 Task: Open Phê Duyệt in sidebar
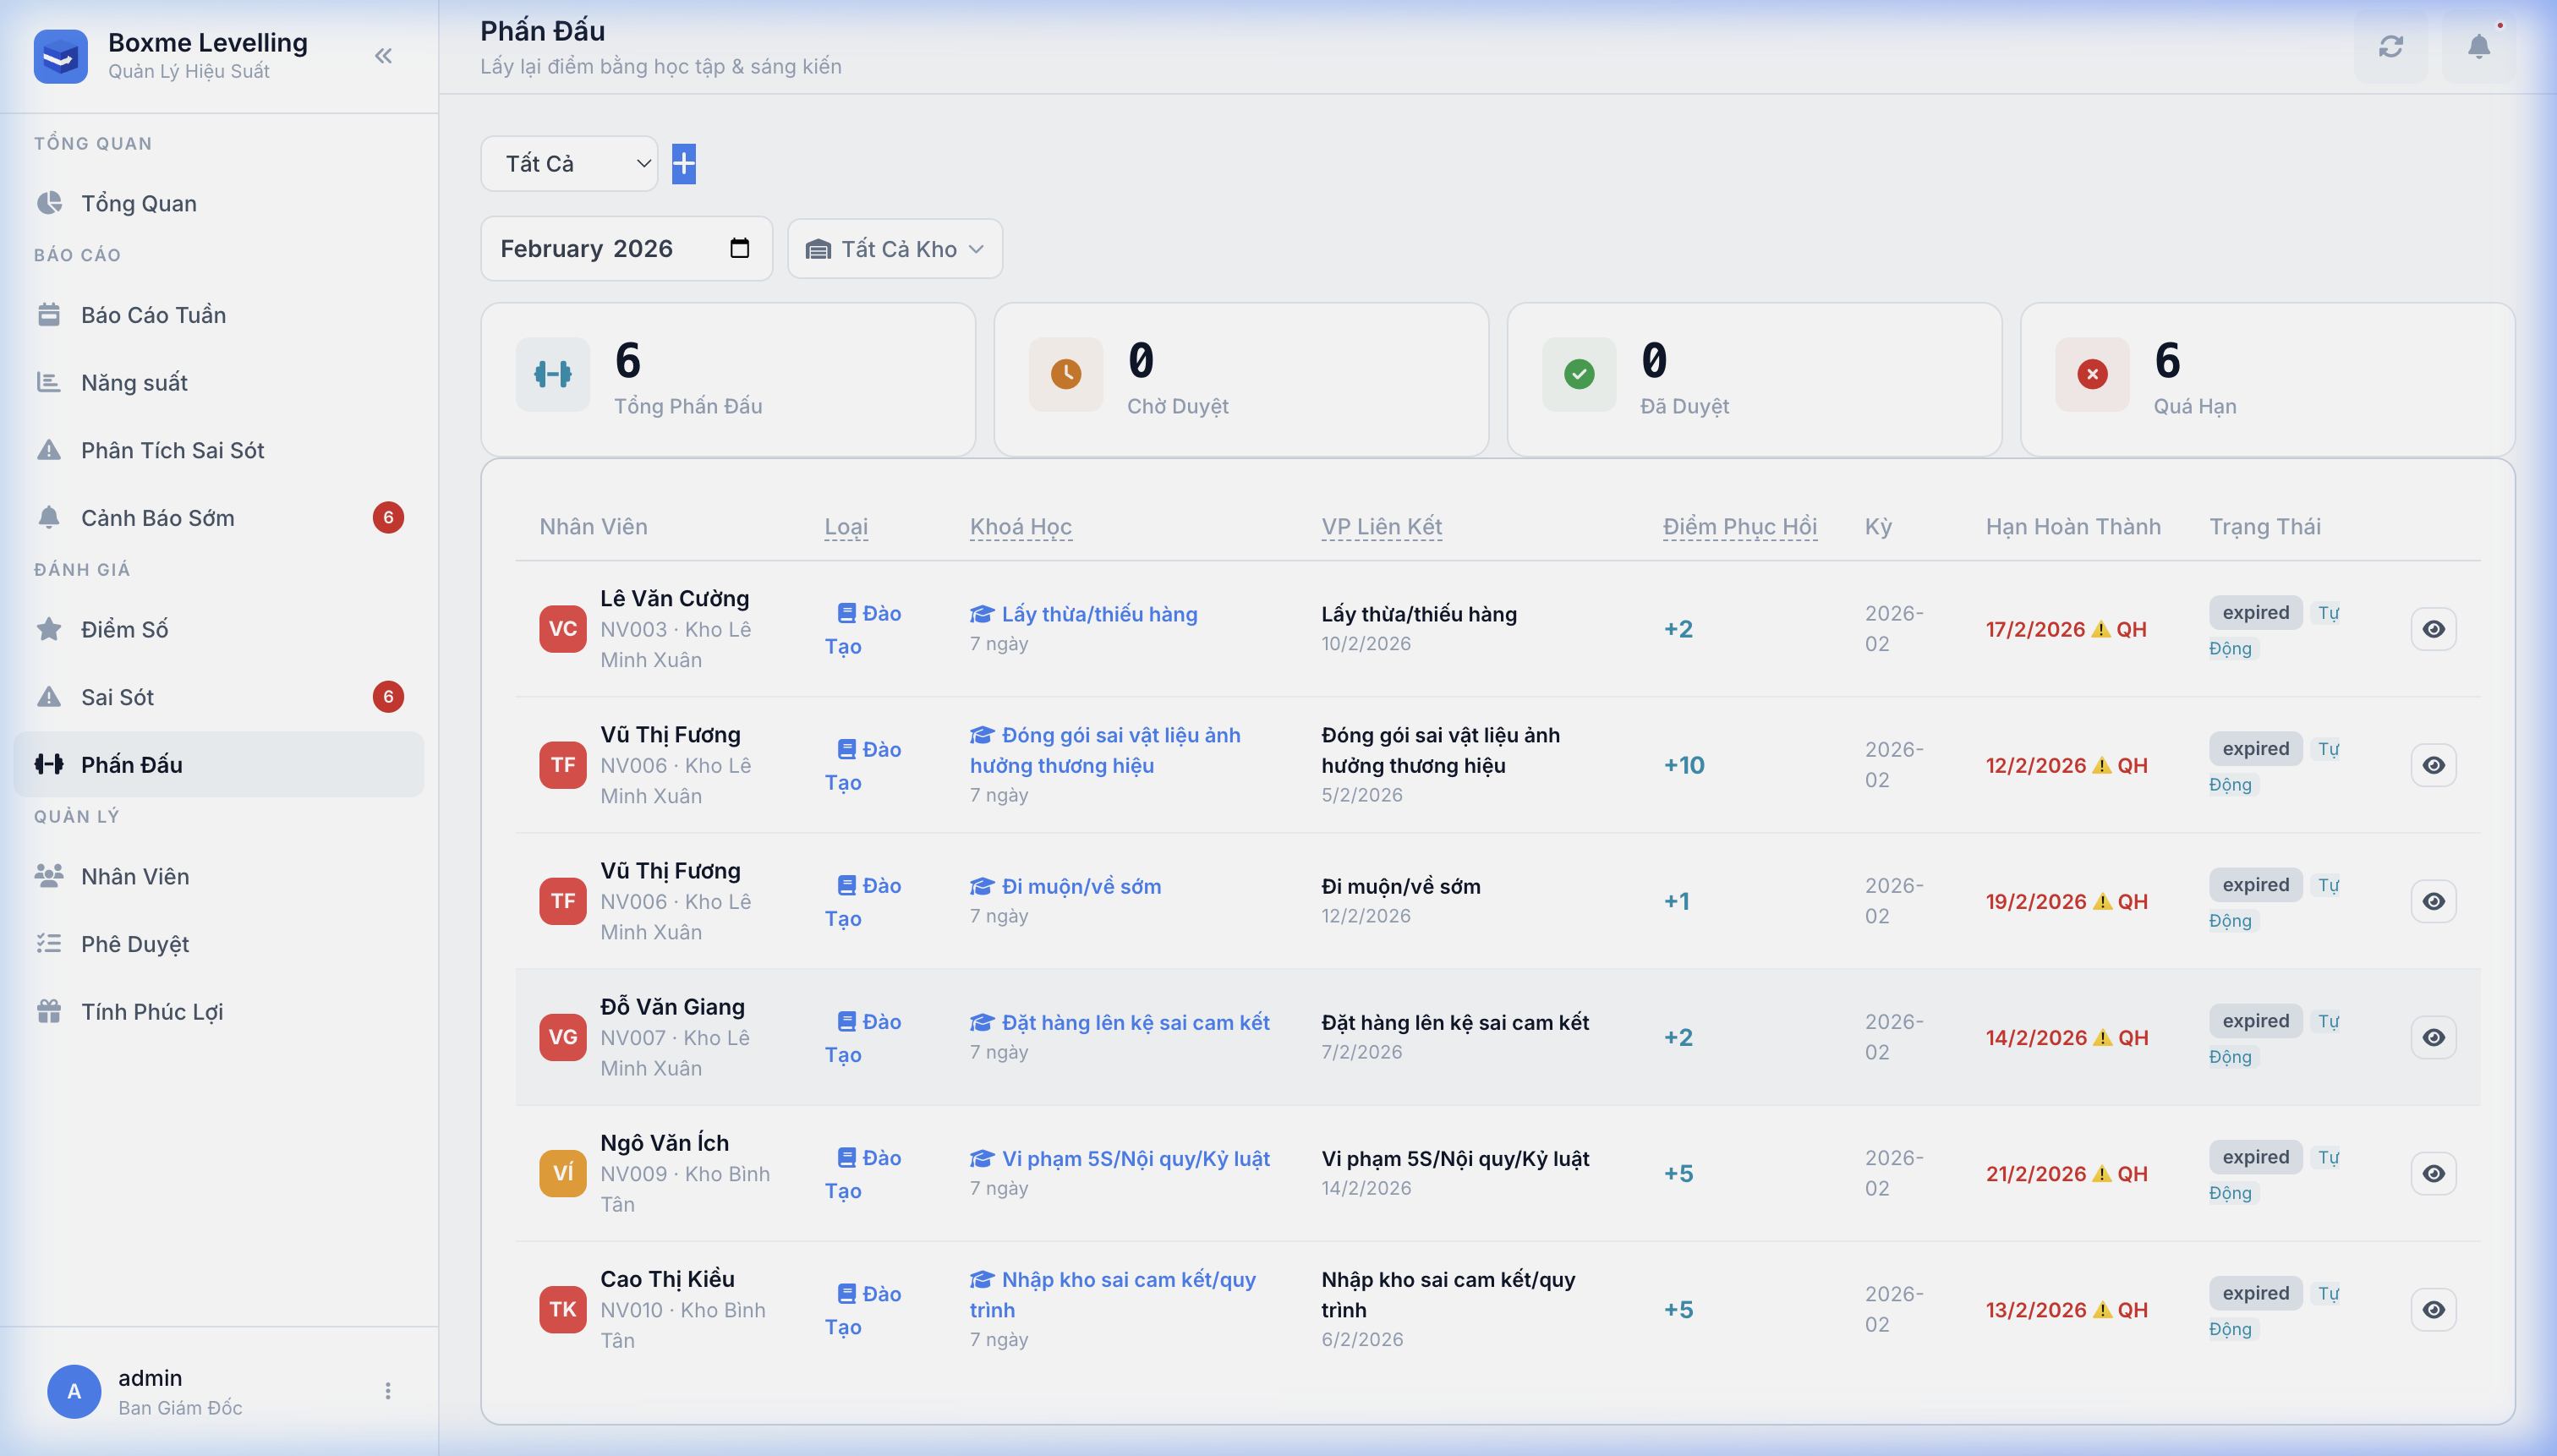tap(135, 944)
